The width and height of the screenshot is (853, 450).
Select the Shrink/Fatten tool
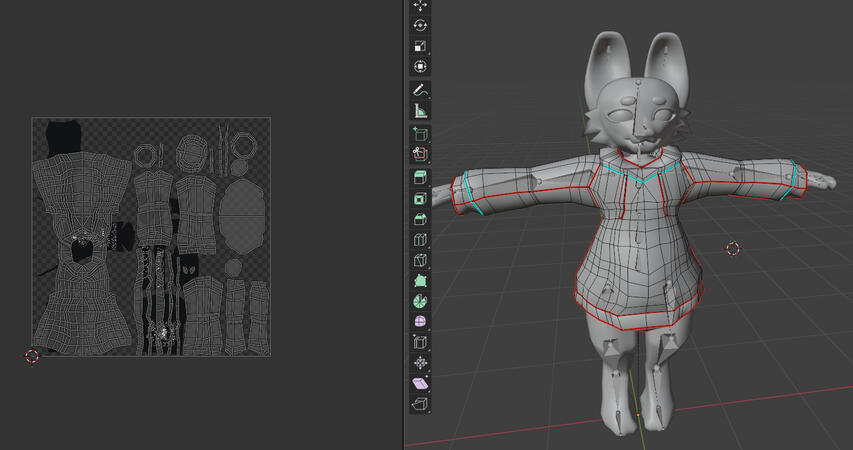coord(420,363)
